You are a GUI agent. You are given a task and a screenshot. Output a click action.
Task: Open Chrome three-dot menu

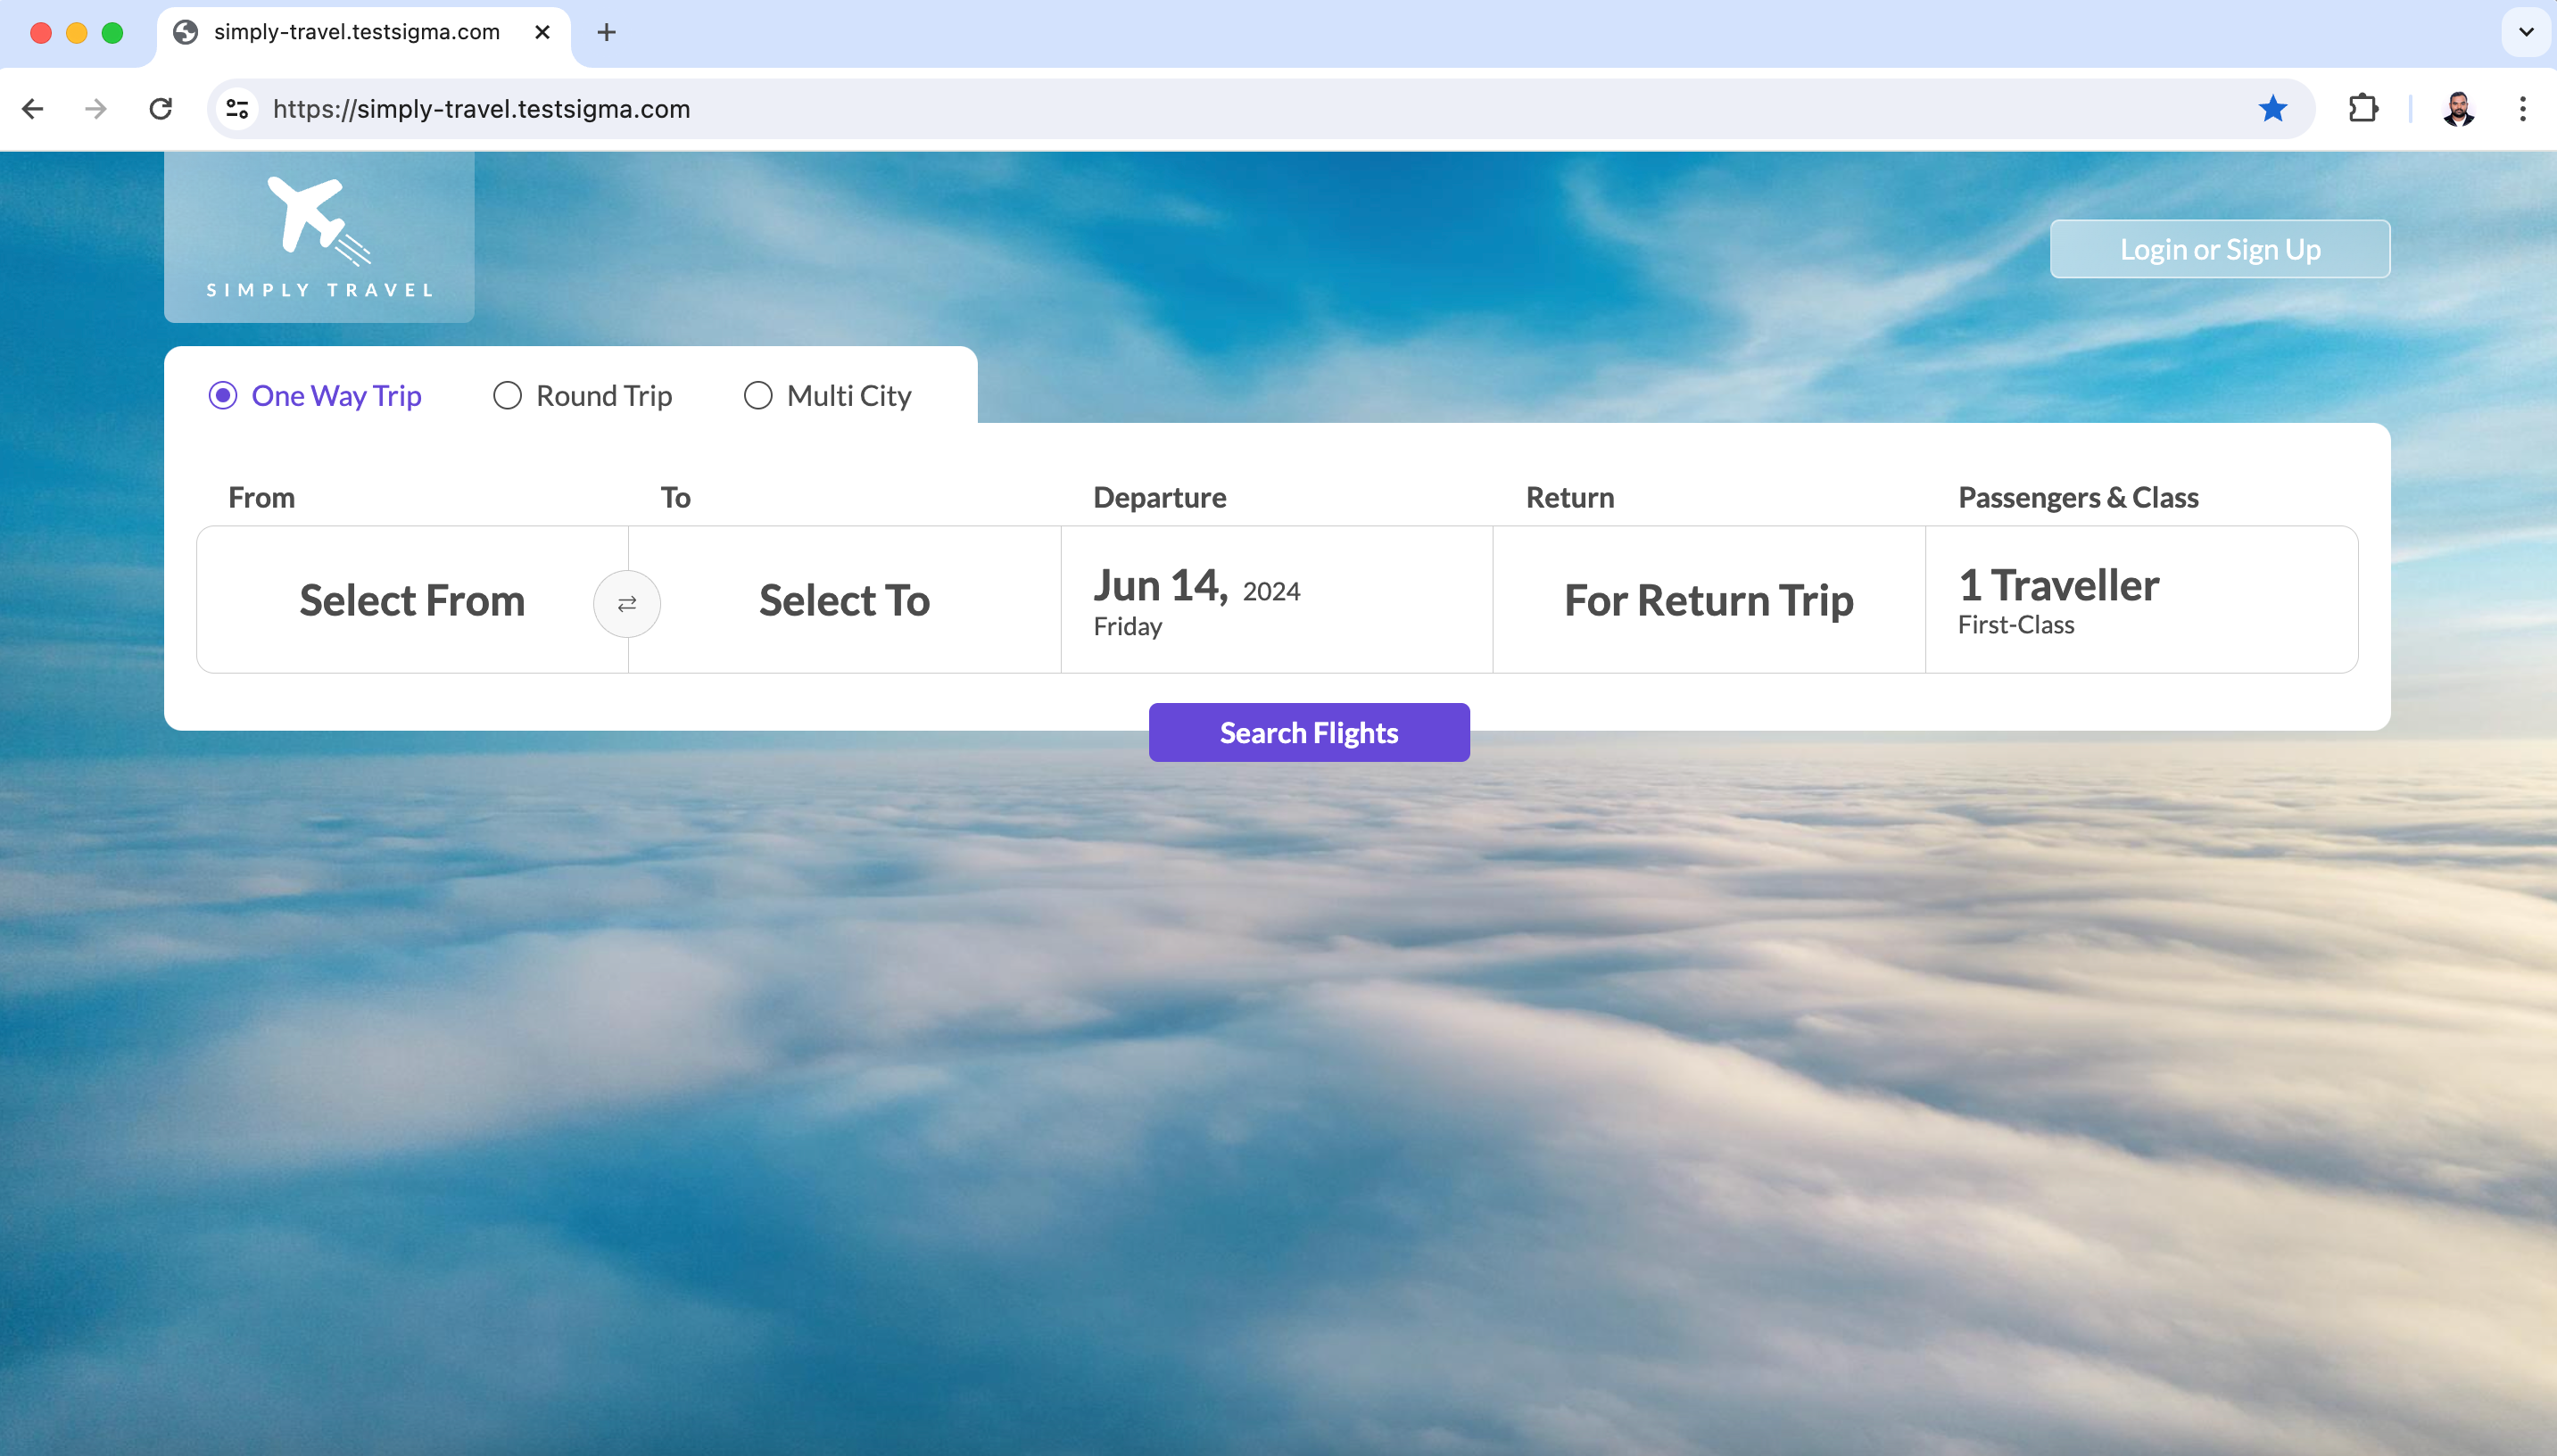point(2523,109)
